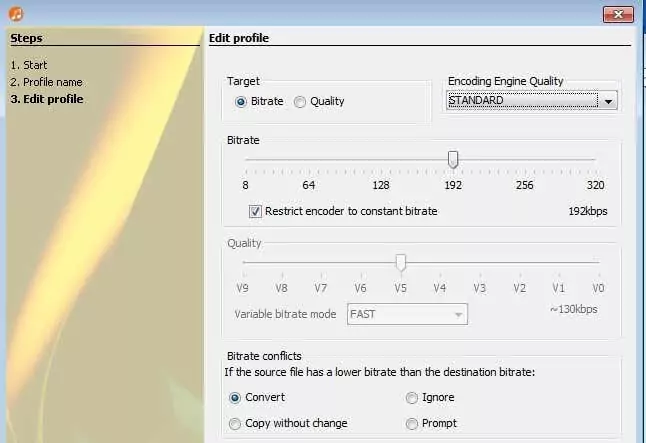Select the Convert radio option
Viewport: 646px width, 443px height.
[235, 397]
